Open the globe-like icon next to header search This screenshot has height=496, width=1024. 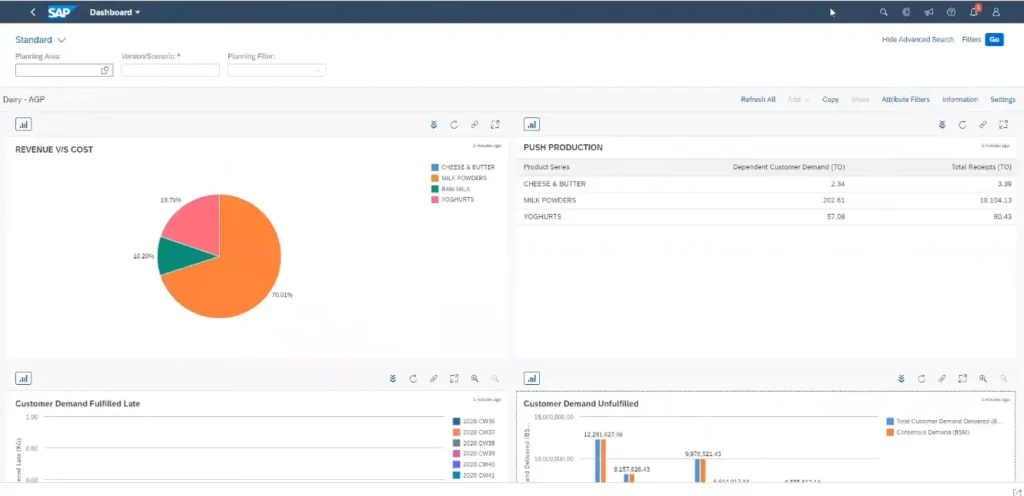point(906,12)
